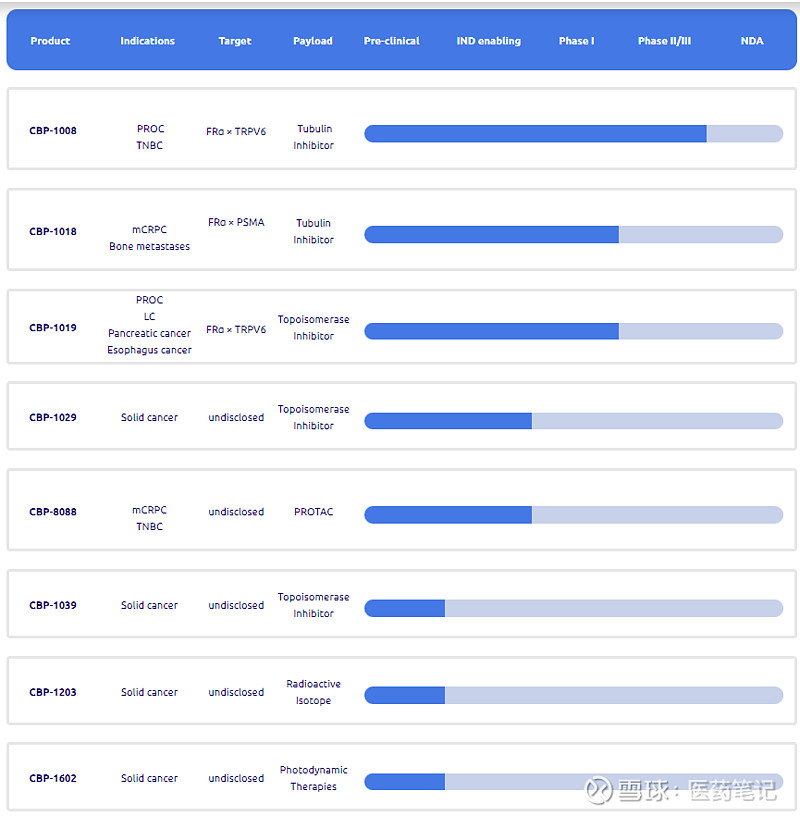The height and width of the screenshot is (816, 800).
Task: Click the Pre-clinical stage header
Action: (392, 41)
